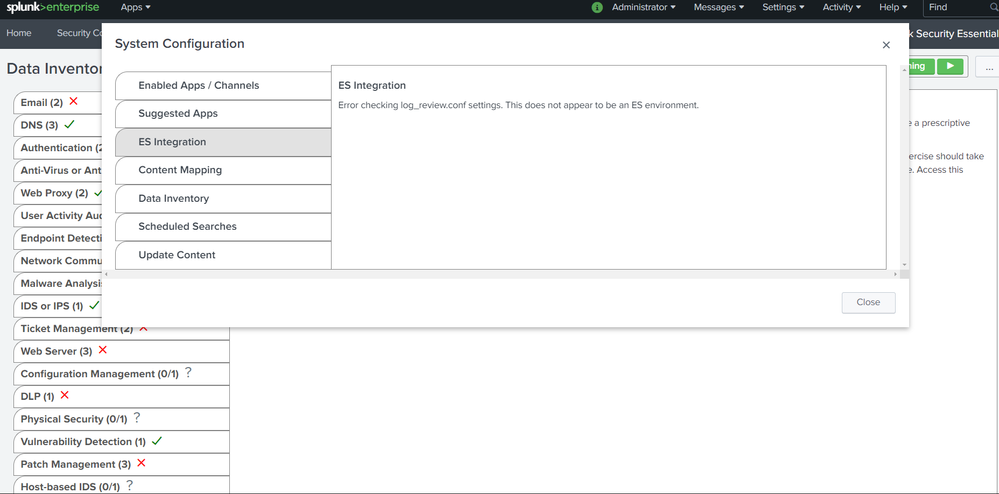Open the Help dropdown menu

point(893,8)
